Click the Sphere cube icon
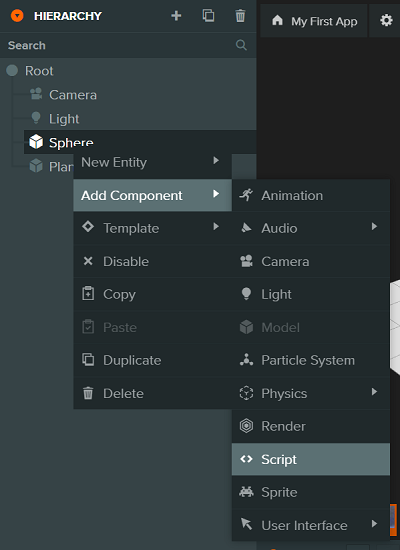The image size is (400, 550). (36, 142)
